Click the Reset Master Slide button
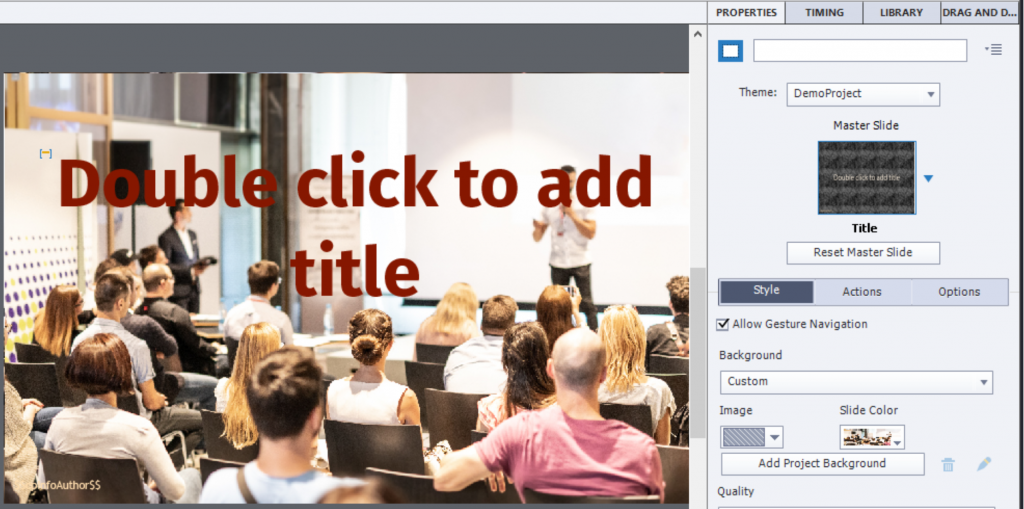Screen dimensions: 1024x509 coord(862,252)
